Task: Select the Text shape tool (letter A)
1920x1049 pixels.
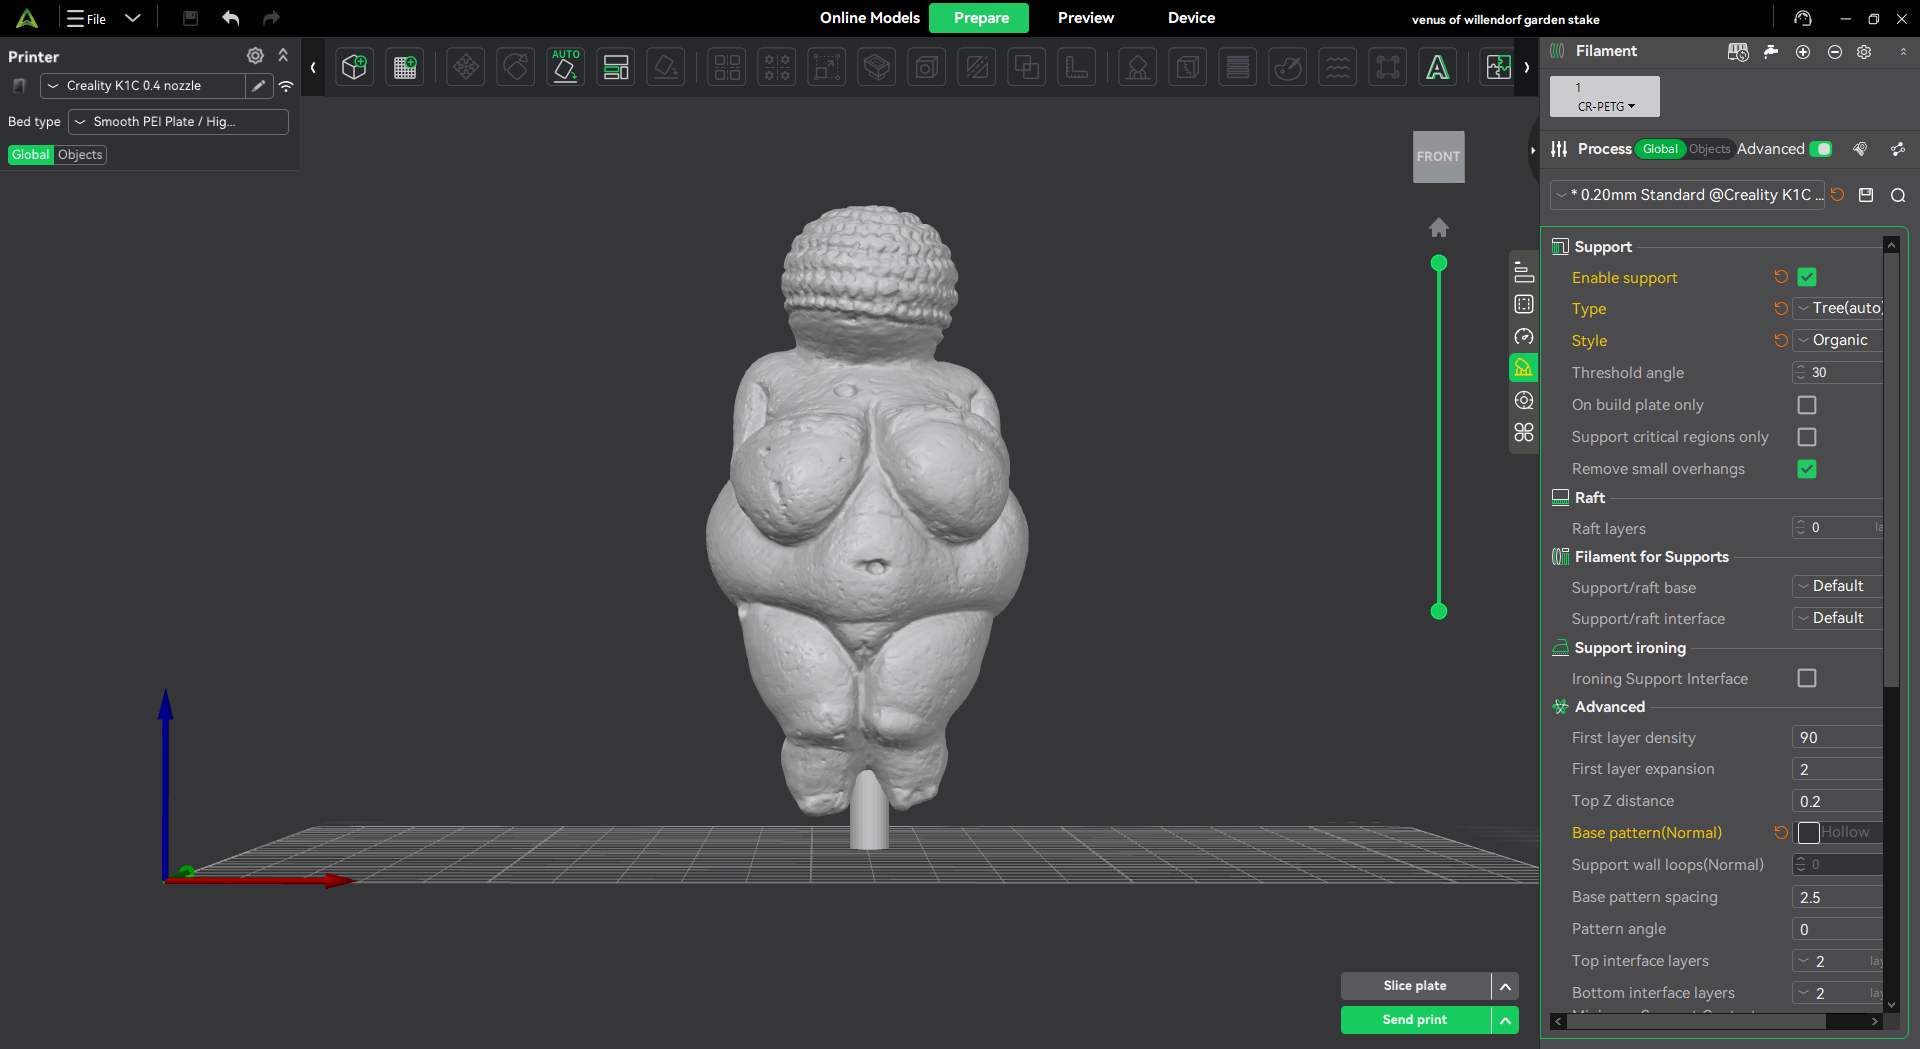Action: 1437,67
